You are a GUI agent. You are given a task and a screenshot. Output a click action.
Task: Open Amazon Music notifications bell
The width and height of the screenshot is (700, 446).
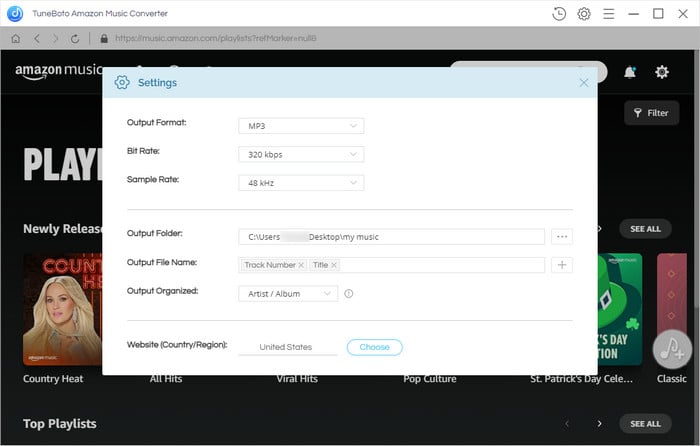click(x=629, y=72)
